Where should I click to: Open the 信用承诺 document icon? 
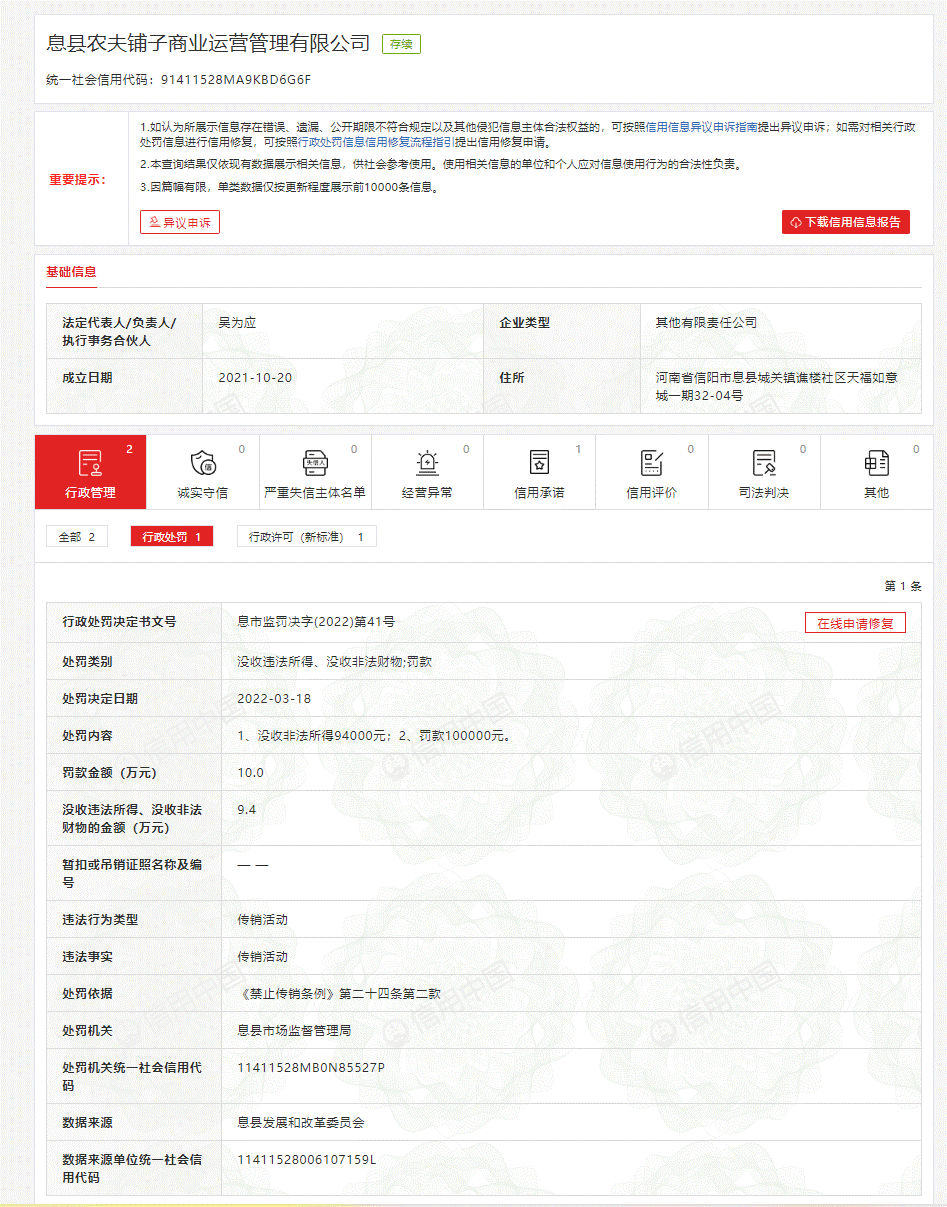[539, 463]
